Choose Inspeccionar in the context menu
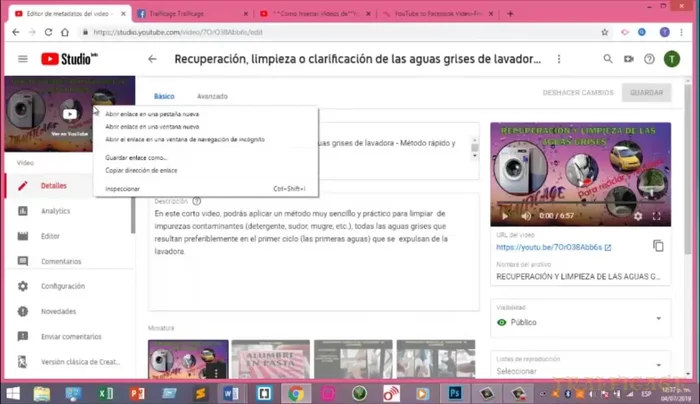 pos(206,189)
